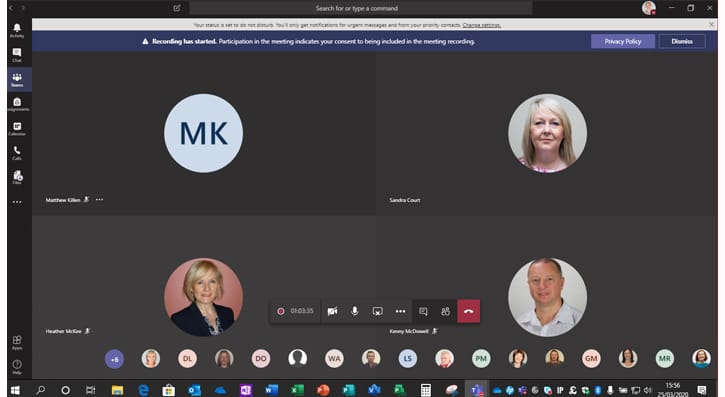Go back with the navigation arrow
725x397 pixels.
(x=11, y=8)
